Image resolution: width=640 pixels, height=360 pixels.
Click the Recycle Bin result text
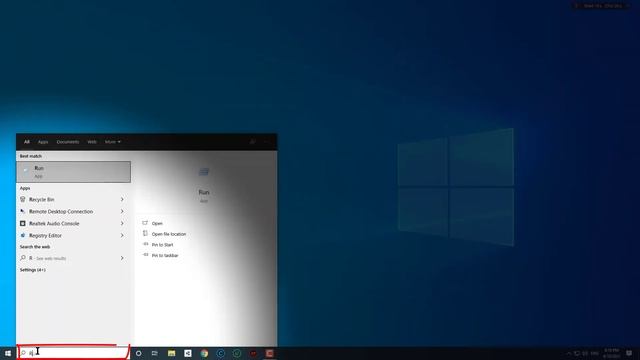point(42,200)
